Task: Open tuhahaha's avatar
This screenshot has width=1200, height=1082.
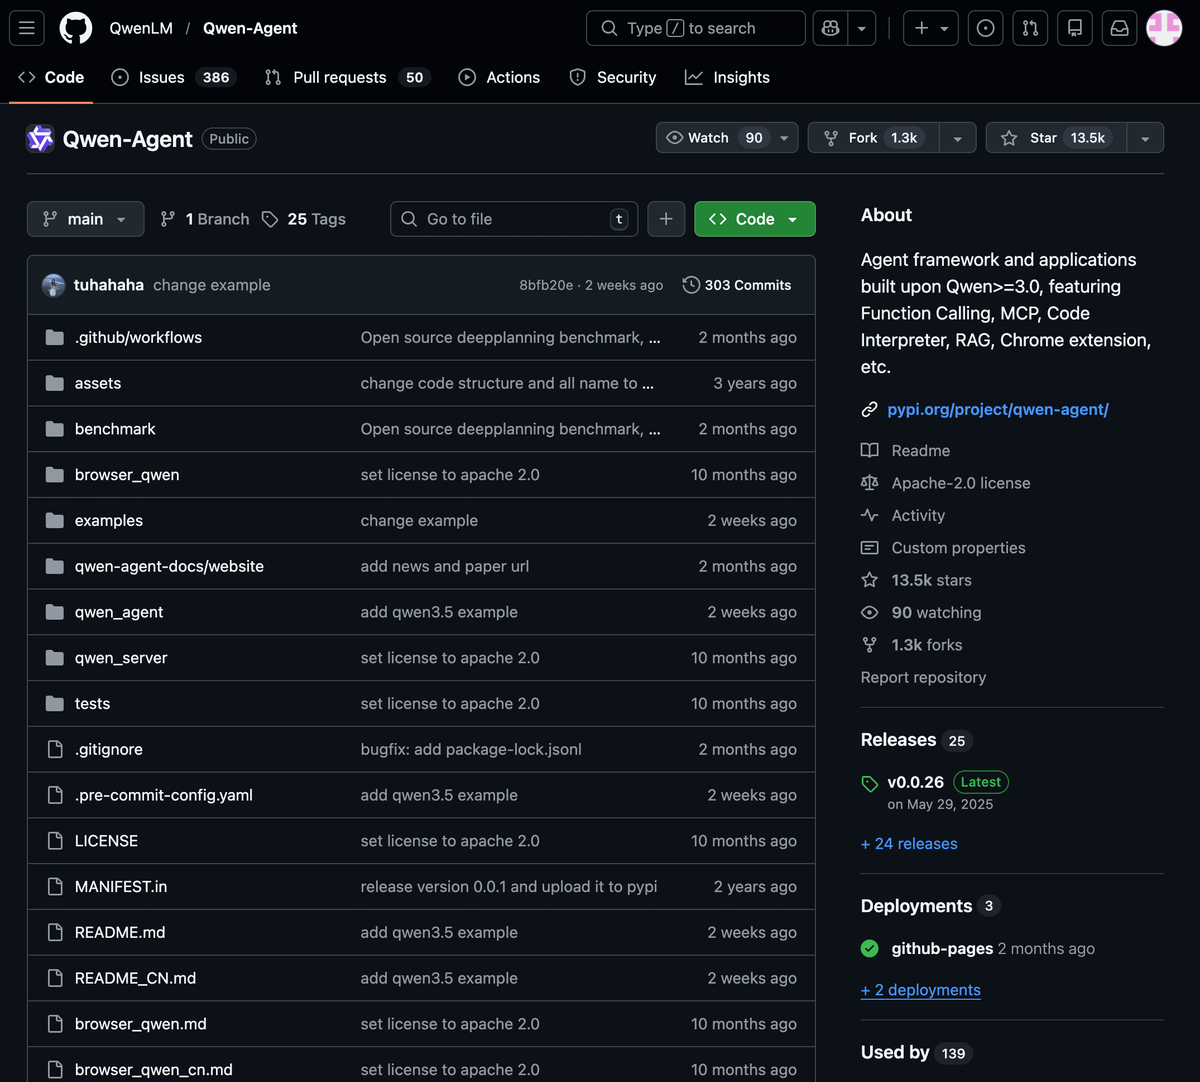Action: (54, 285)
